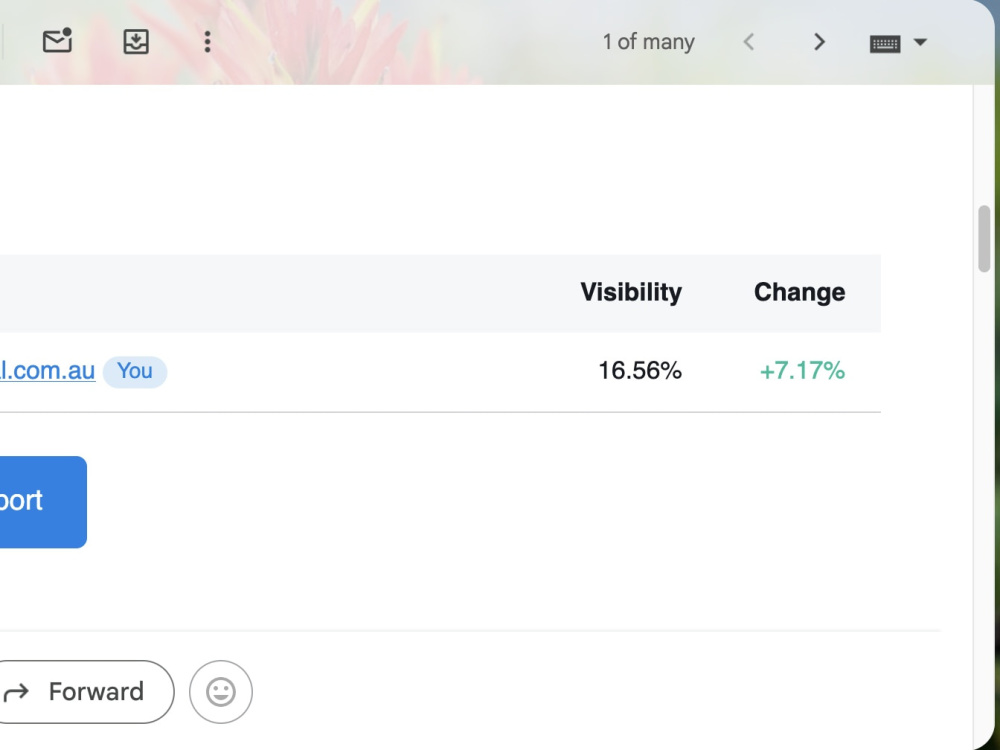Select the Change column header
Viewport: 1000px width, 750px height.
click(799, 292)
